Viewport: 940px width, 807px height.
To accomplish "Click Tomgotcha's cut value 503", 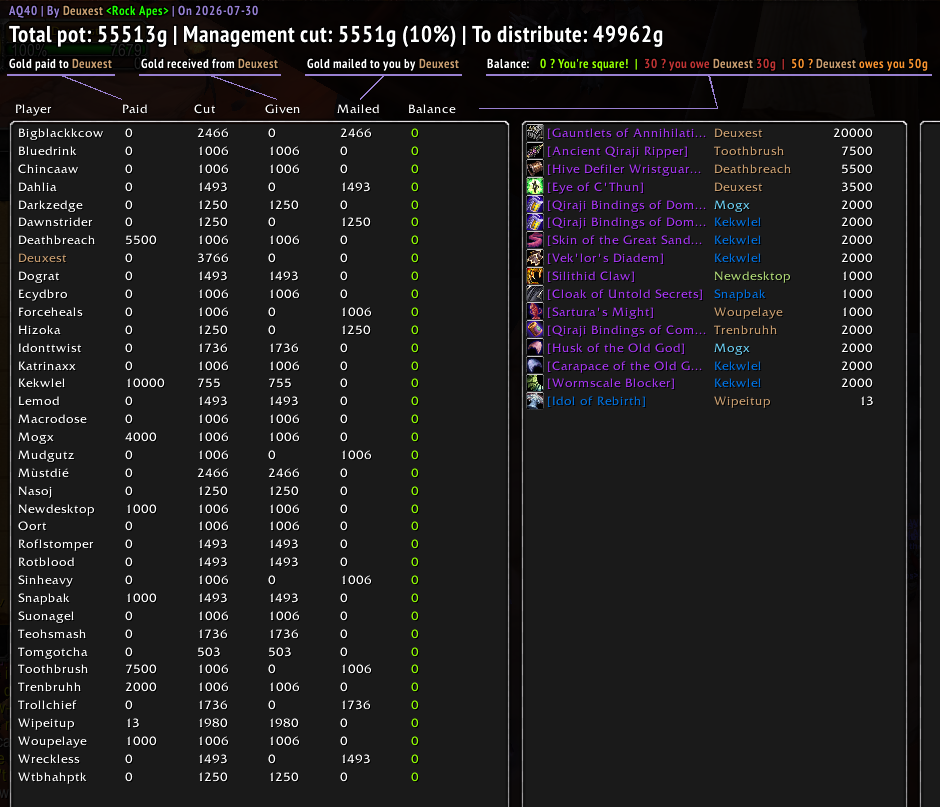I will tap(209, 652).
